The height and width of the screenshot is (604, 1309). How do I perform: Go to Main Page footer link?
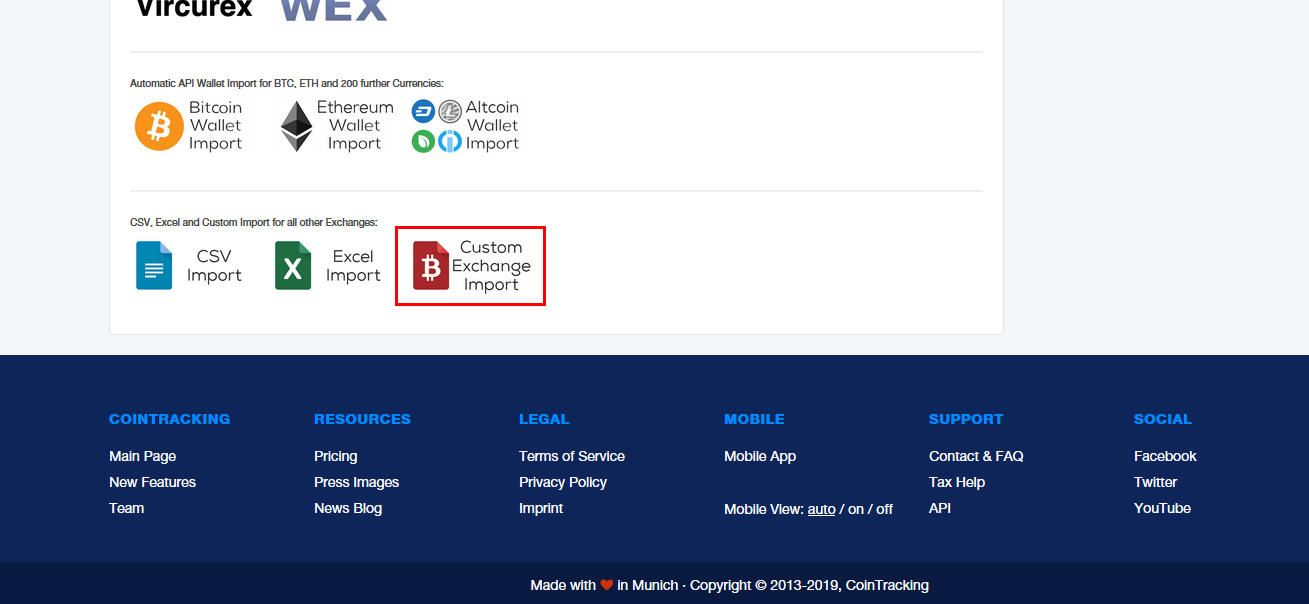point(142,456)
